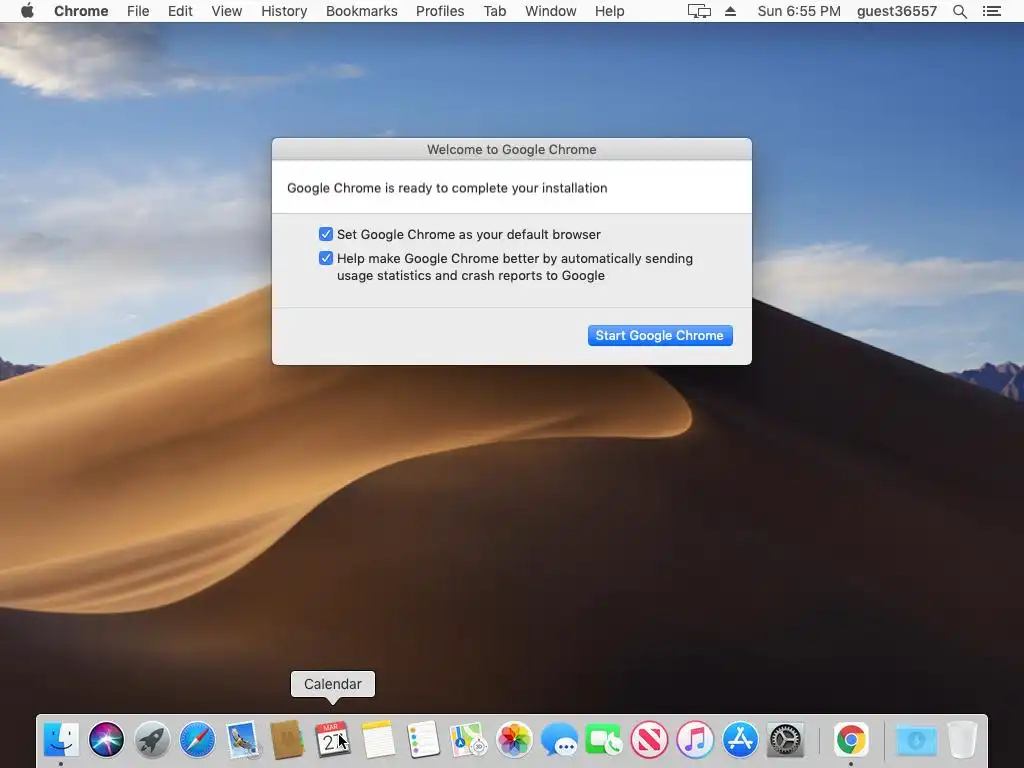The image size is (1024, 768).
Task: Open the FaceTime green camera icon
Action: (x=604, y=740)
